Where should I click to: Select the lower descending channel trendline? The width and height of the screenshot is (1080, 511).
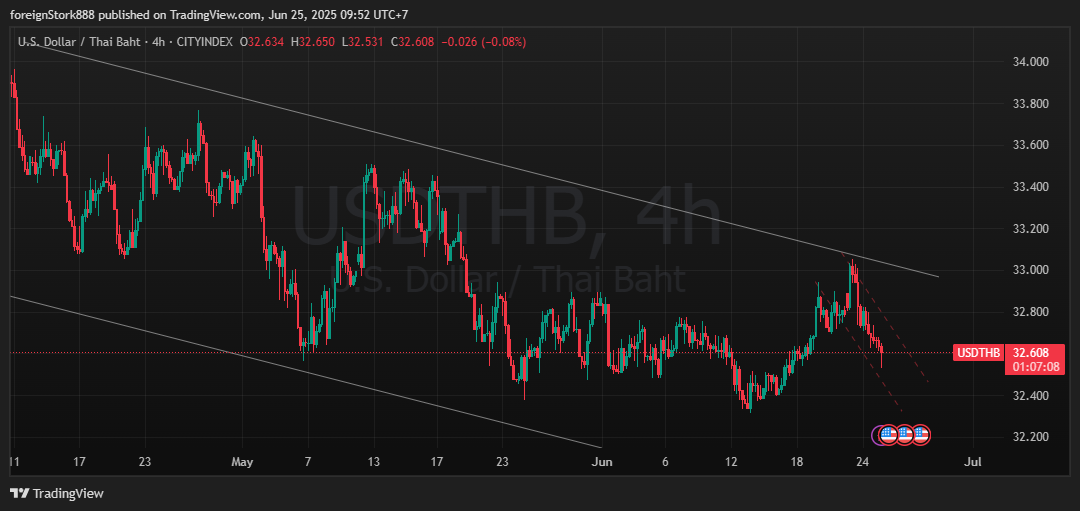307,372
